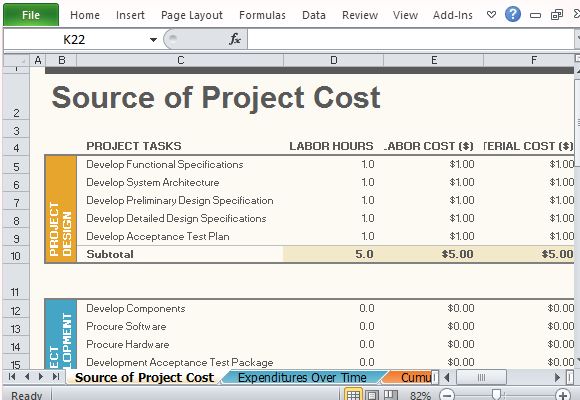Go to previous sheet tab arrow
580x400 pixels.
point(27,377)
